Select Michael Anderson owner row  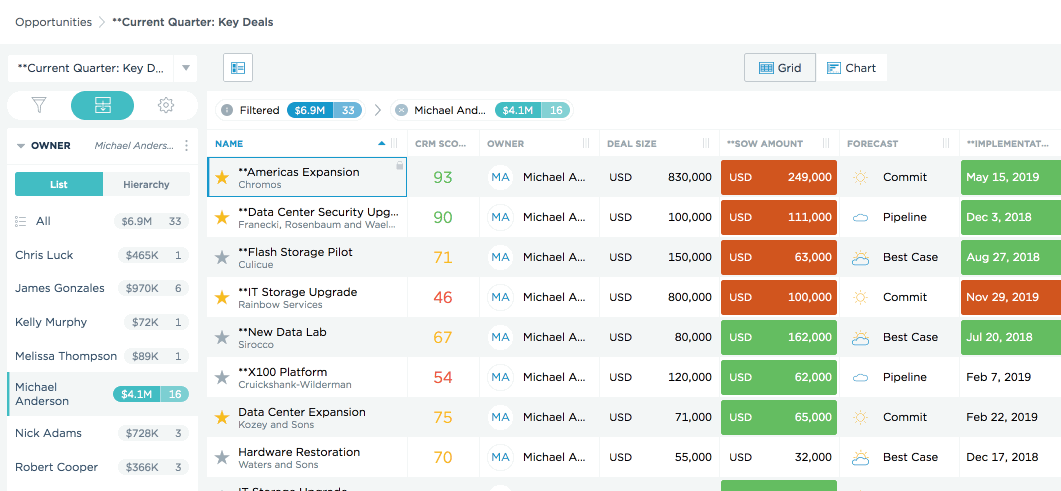pos(102,394)
